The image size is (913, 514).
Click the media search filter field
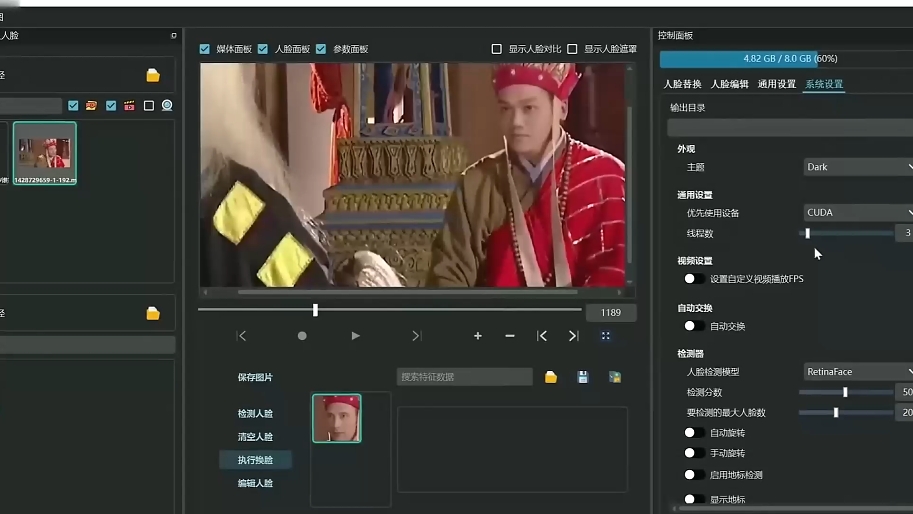pos(31,105)
